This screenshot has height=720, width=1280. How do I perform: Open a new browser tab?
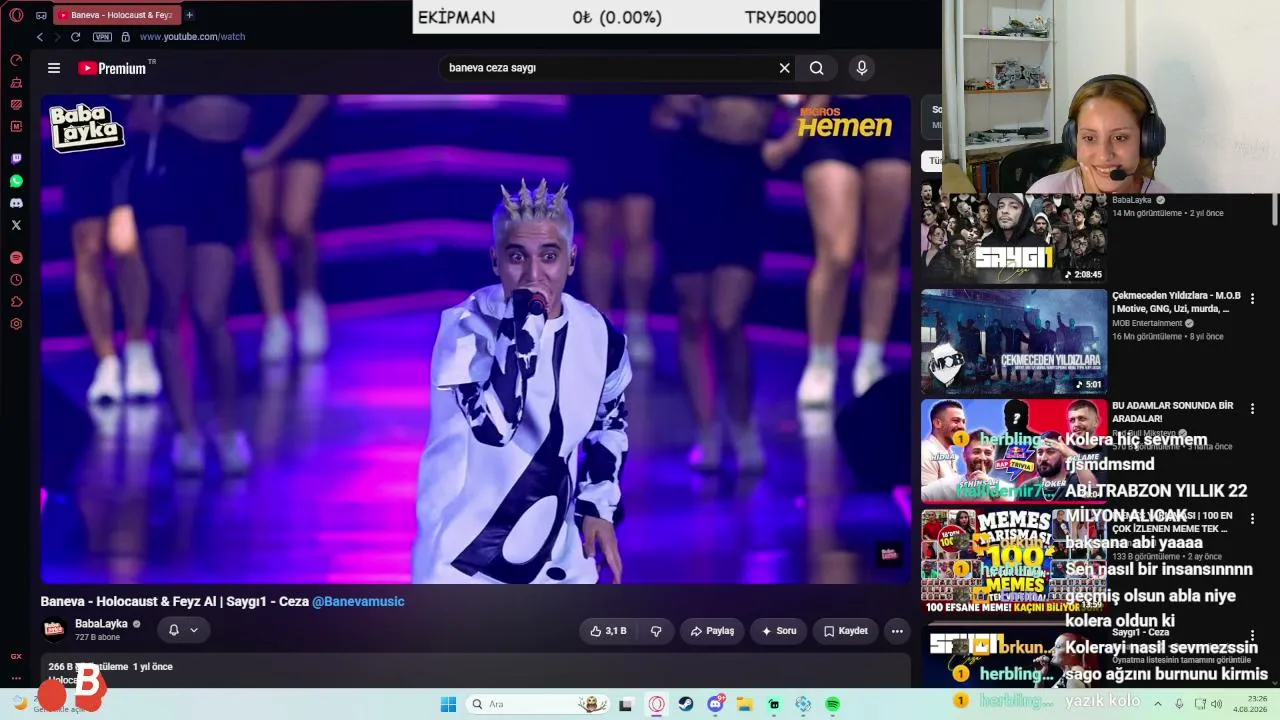(189, 15)
